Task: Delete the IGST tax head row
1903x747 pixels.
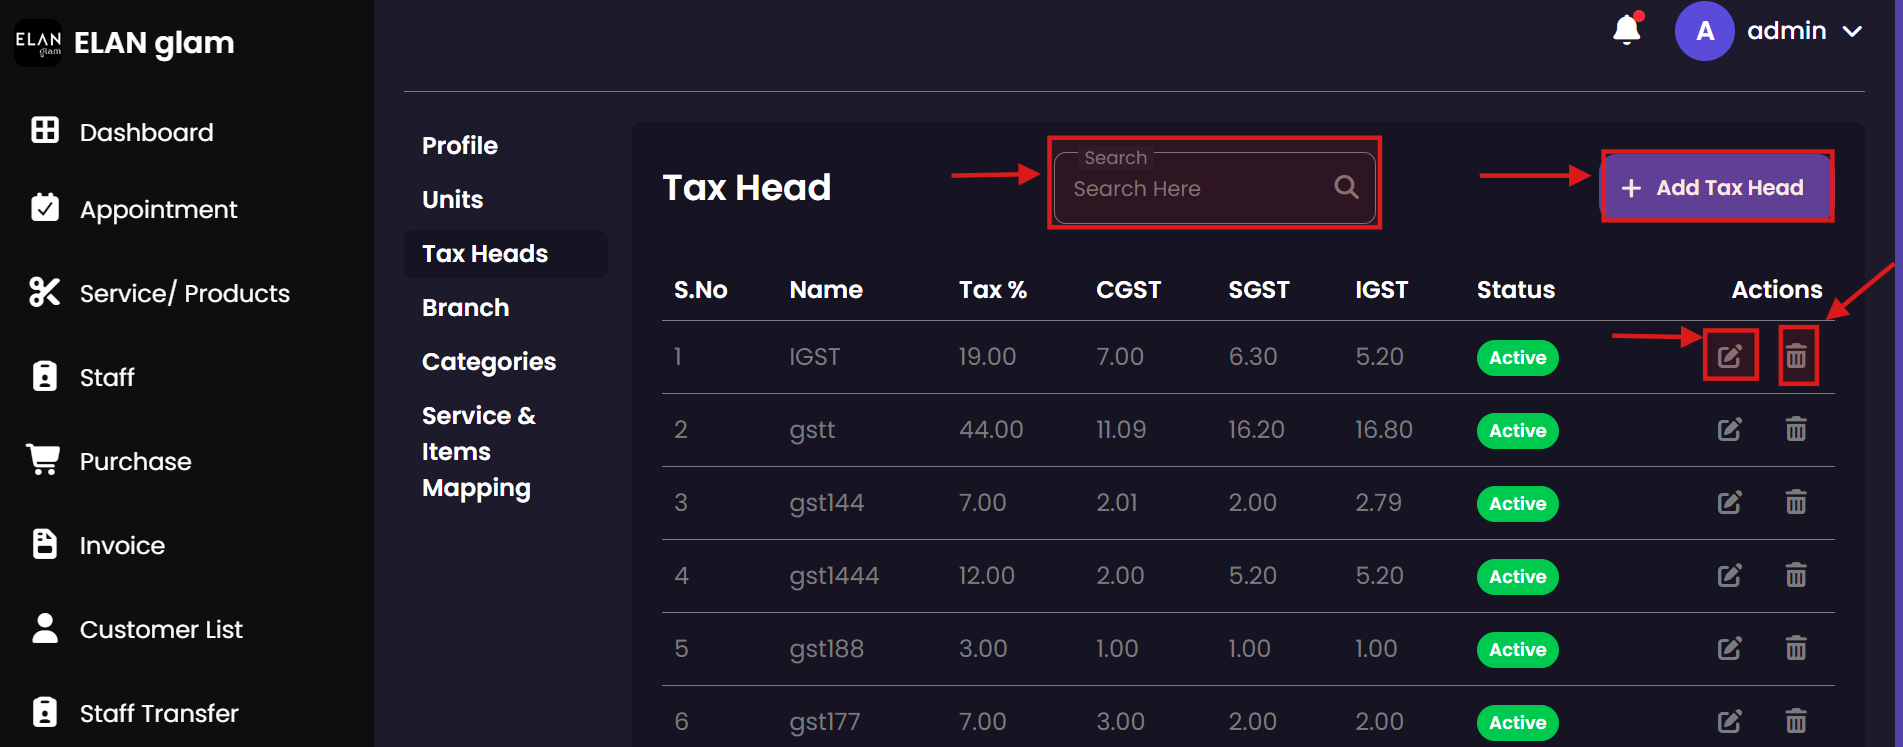Action: tap(1796, 356)
